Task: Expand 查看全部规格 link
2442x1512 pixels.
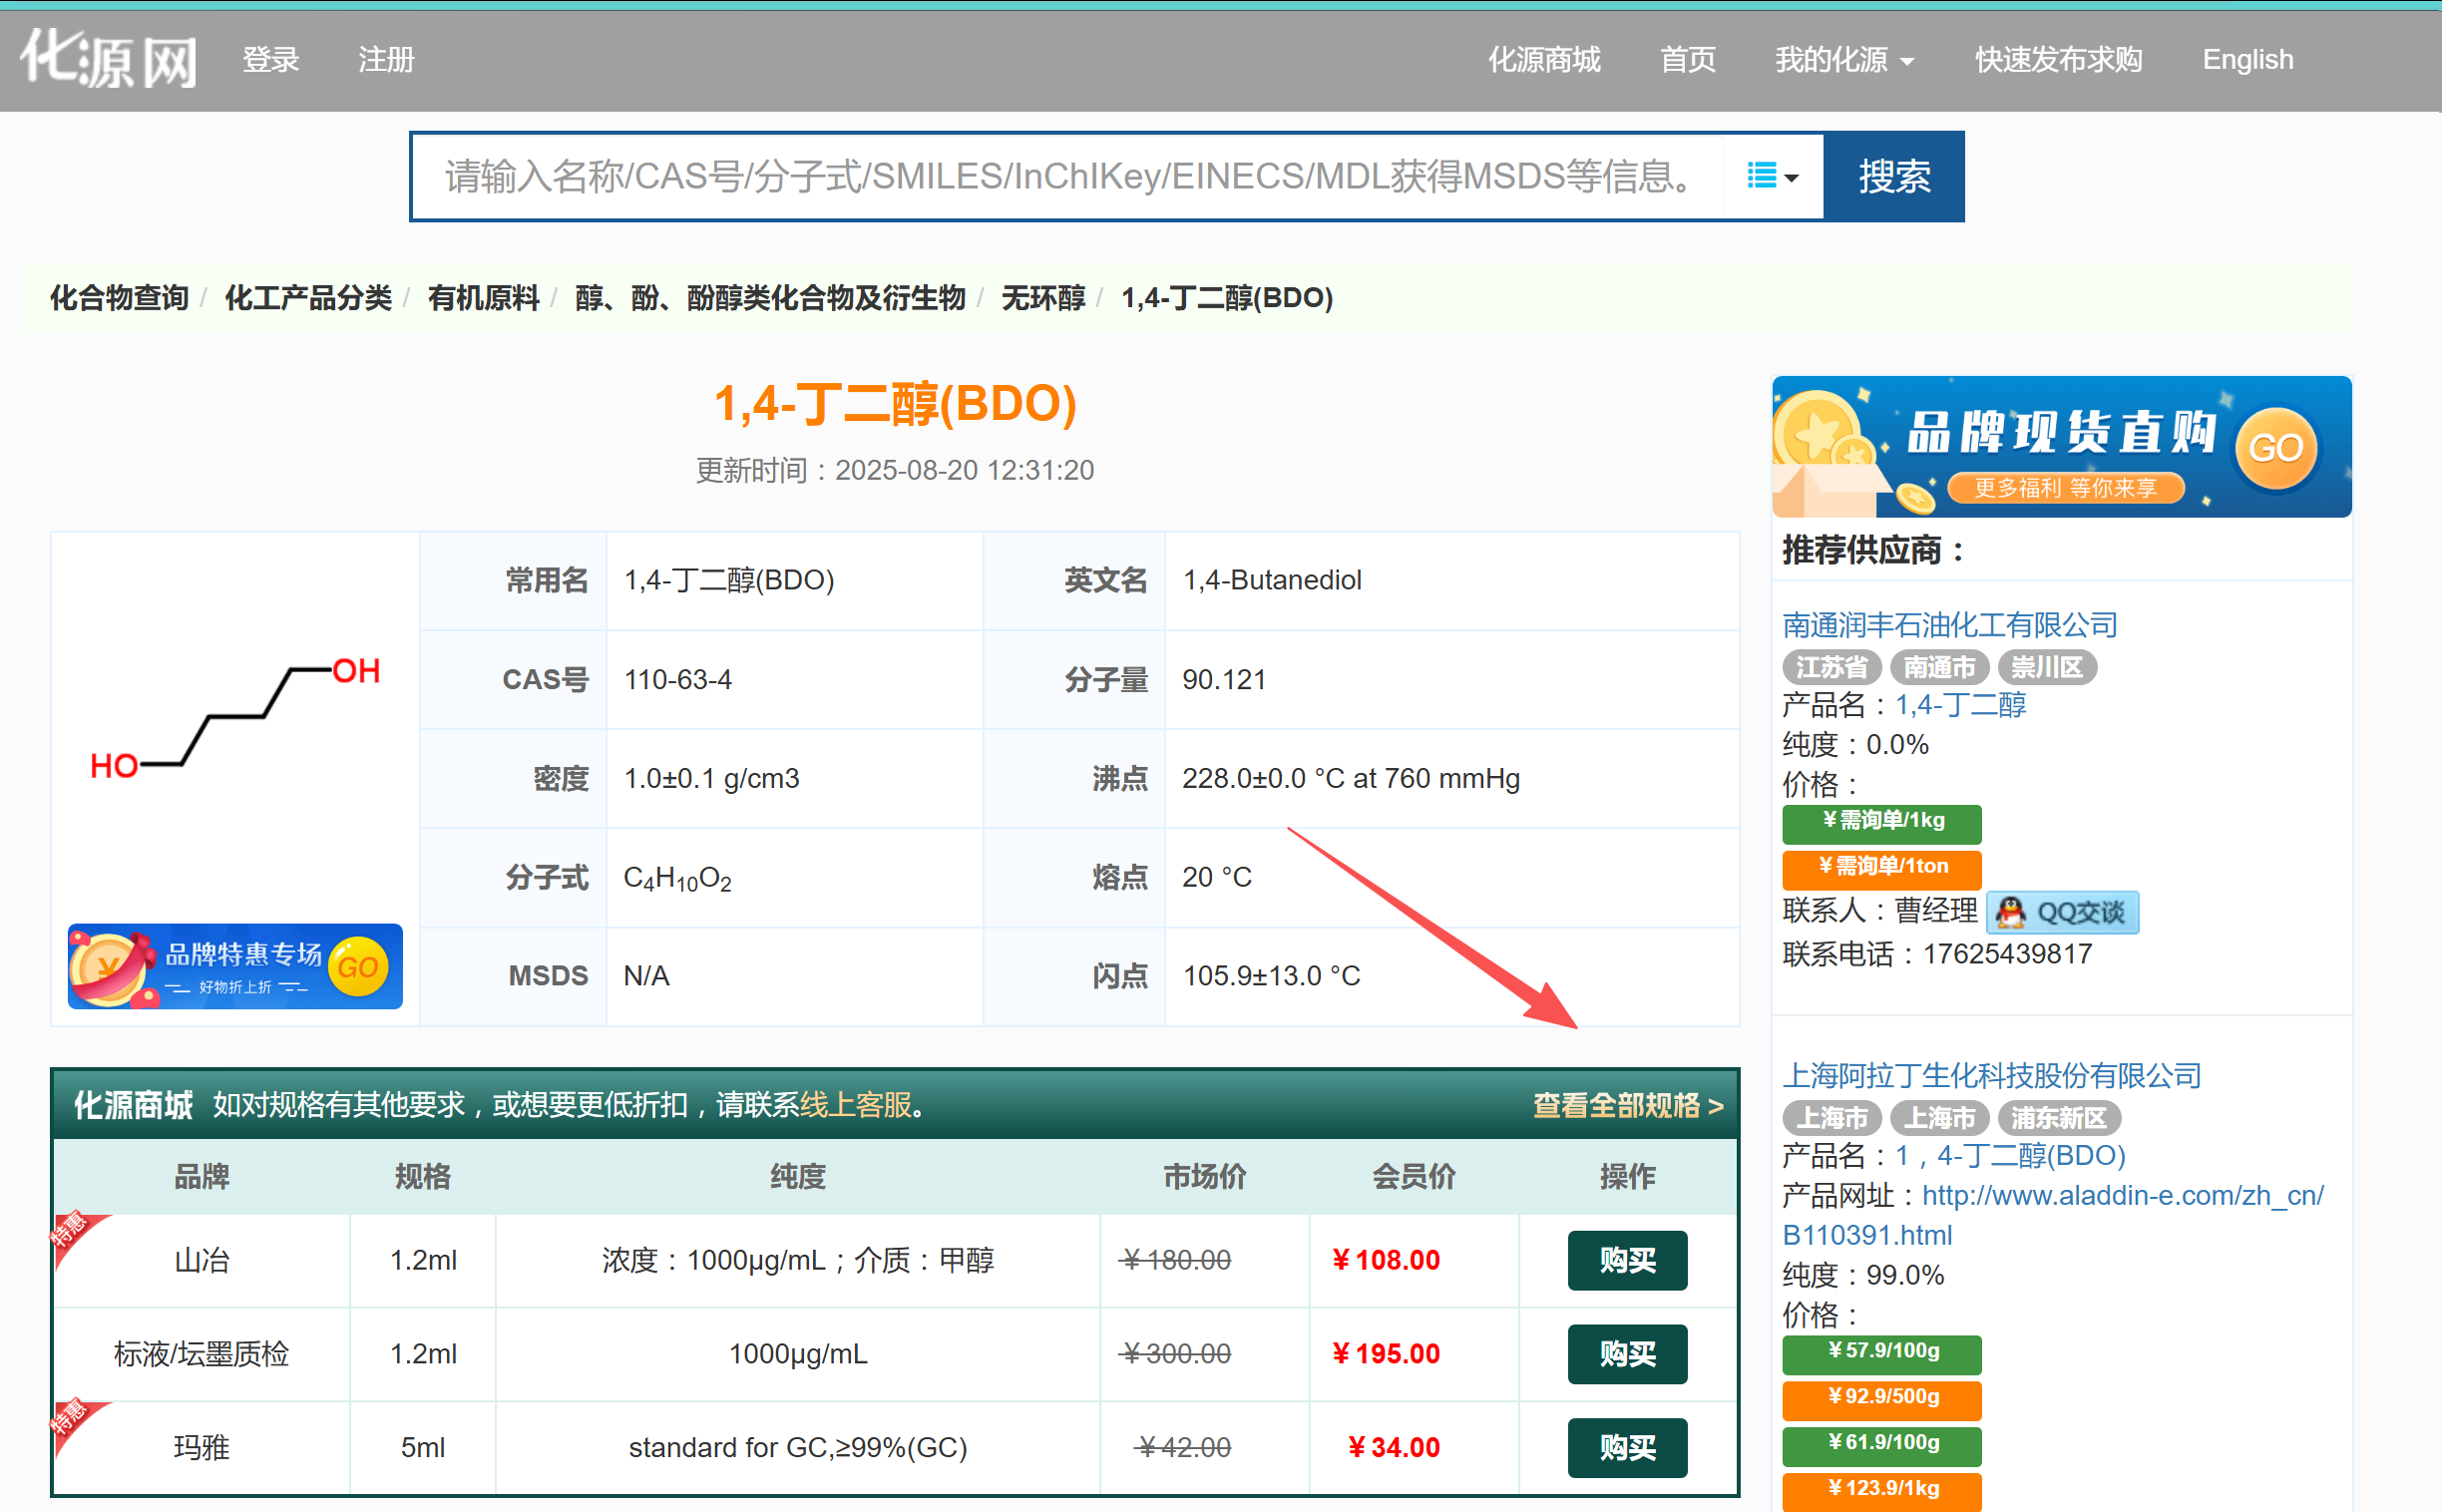Action: [1627, 1105]
